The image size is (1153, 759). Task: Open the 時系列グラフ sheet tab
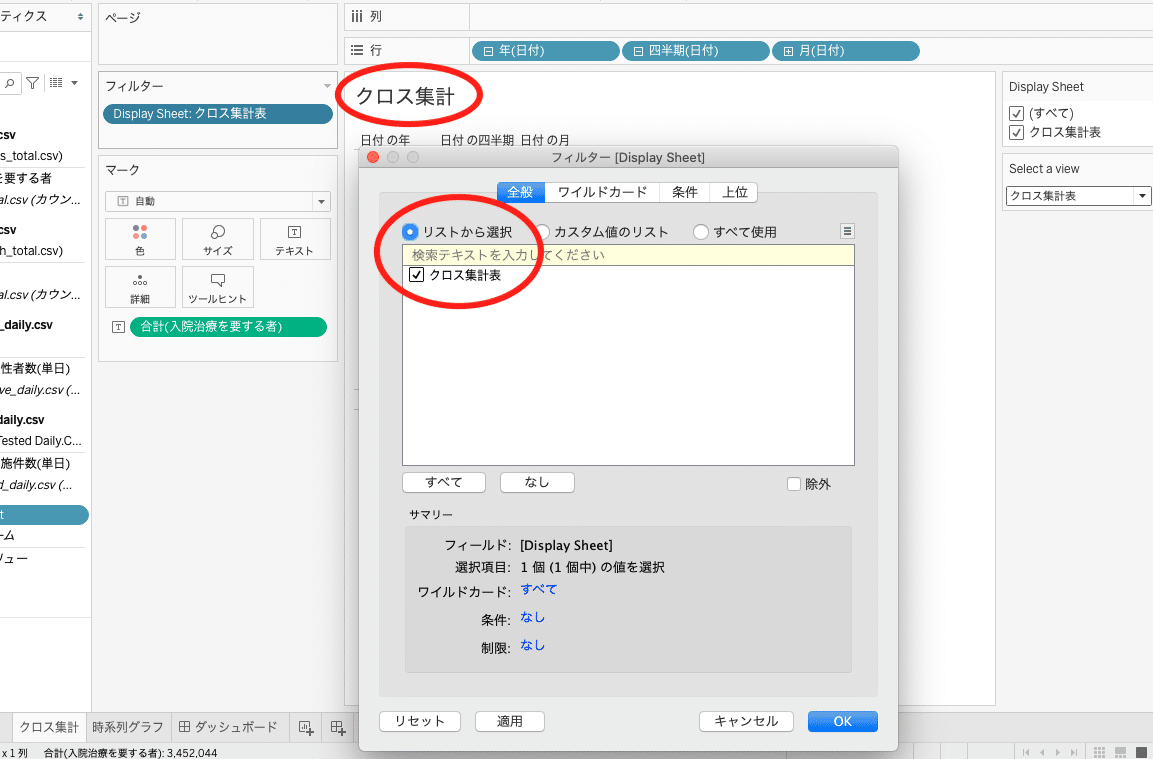pyautogui.click(x=128, y=728)
